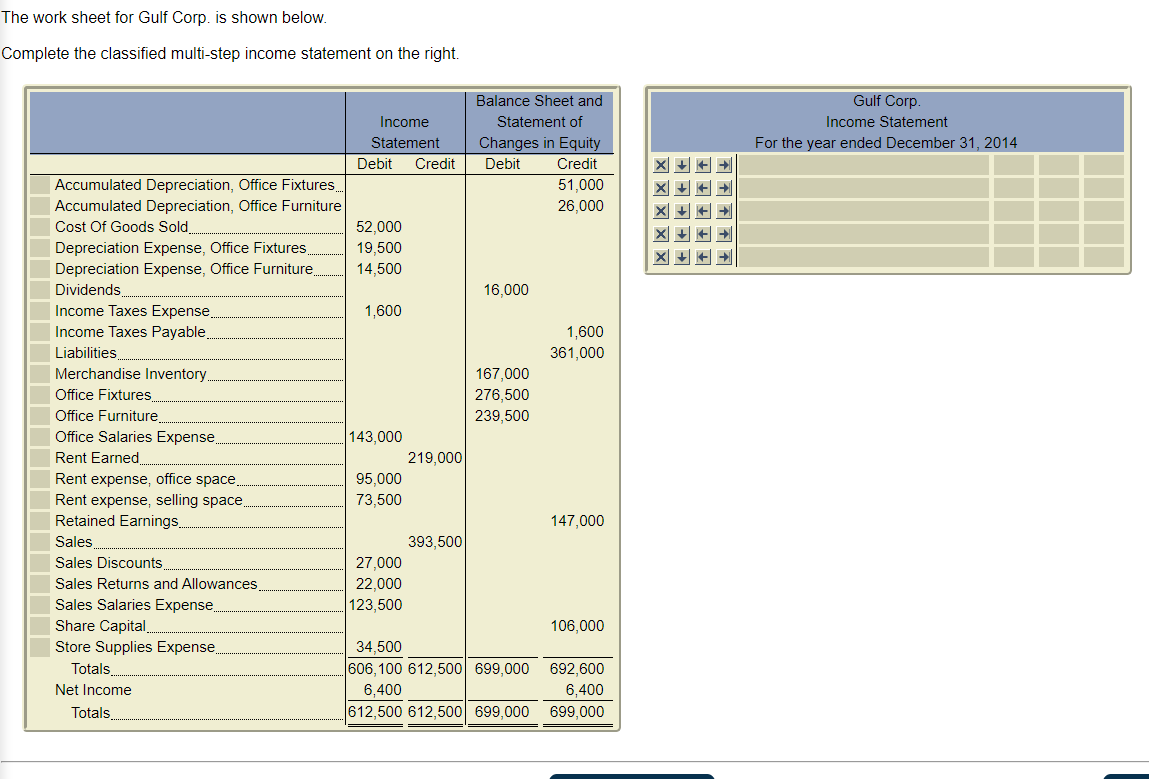Screen dimensions: 1149x779
Task: Click the first amount cell of the third row
Action: pos(1014,210)
